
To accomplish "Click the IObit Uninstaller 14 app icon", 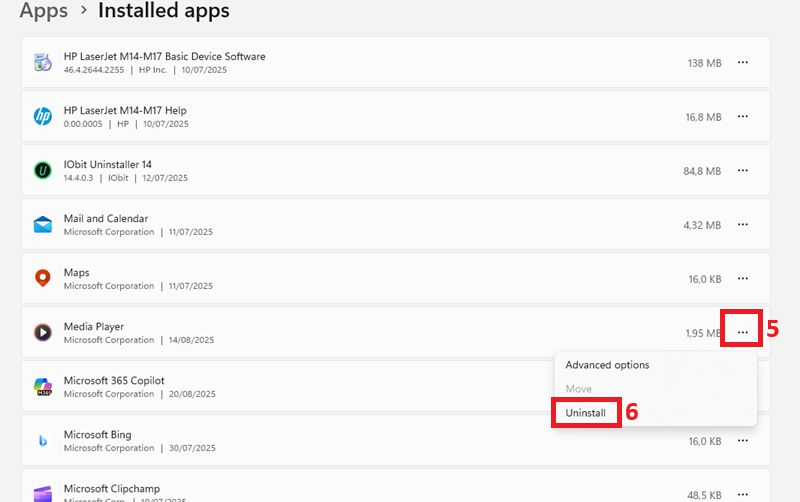I will [43, 170].
